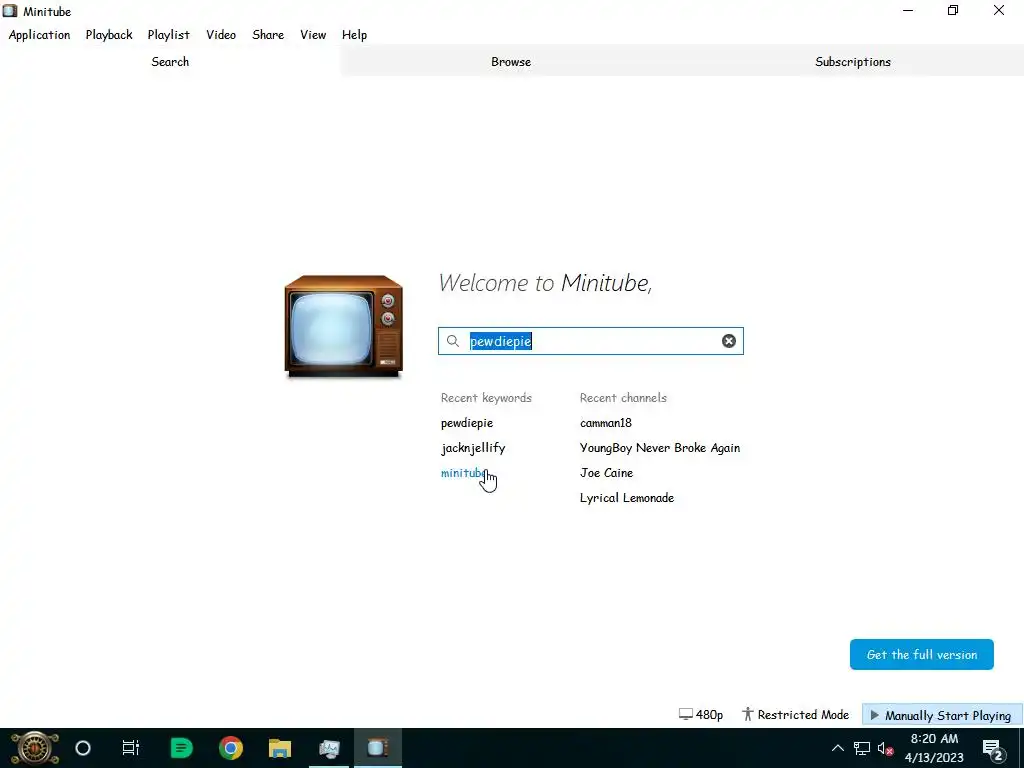Open recent channel Joe Caine
The image size is (1024, 768).
tap(606, 473)
